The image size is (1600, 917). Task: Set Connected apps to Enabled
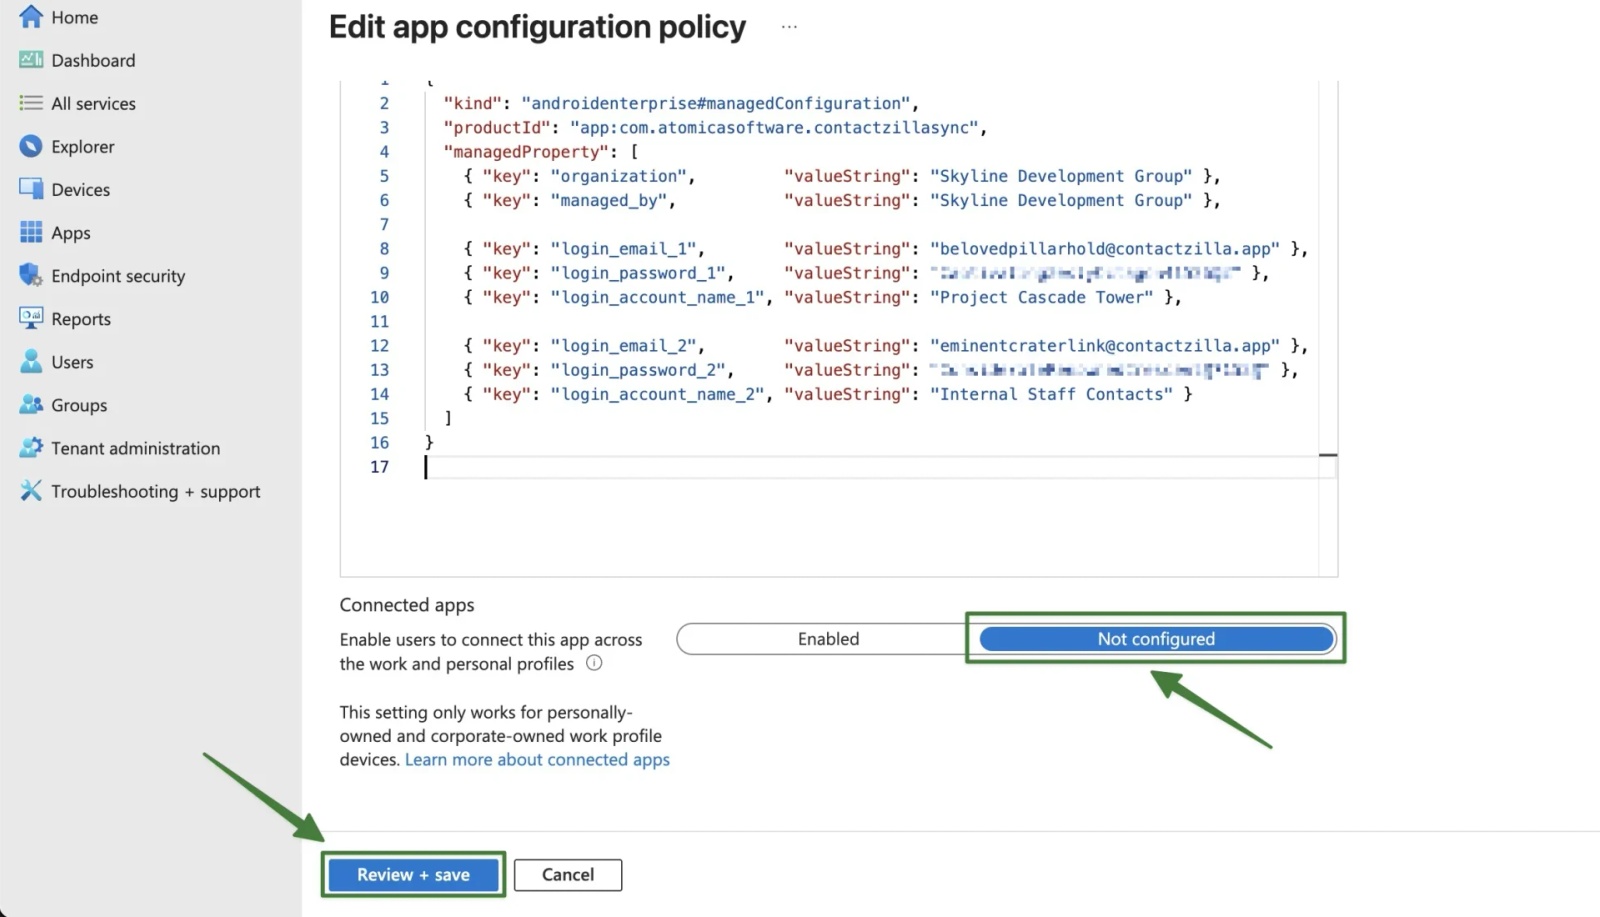[x=828, y=639]
